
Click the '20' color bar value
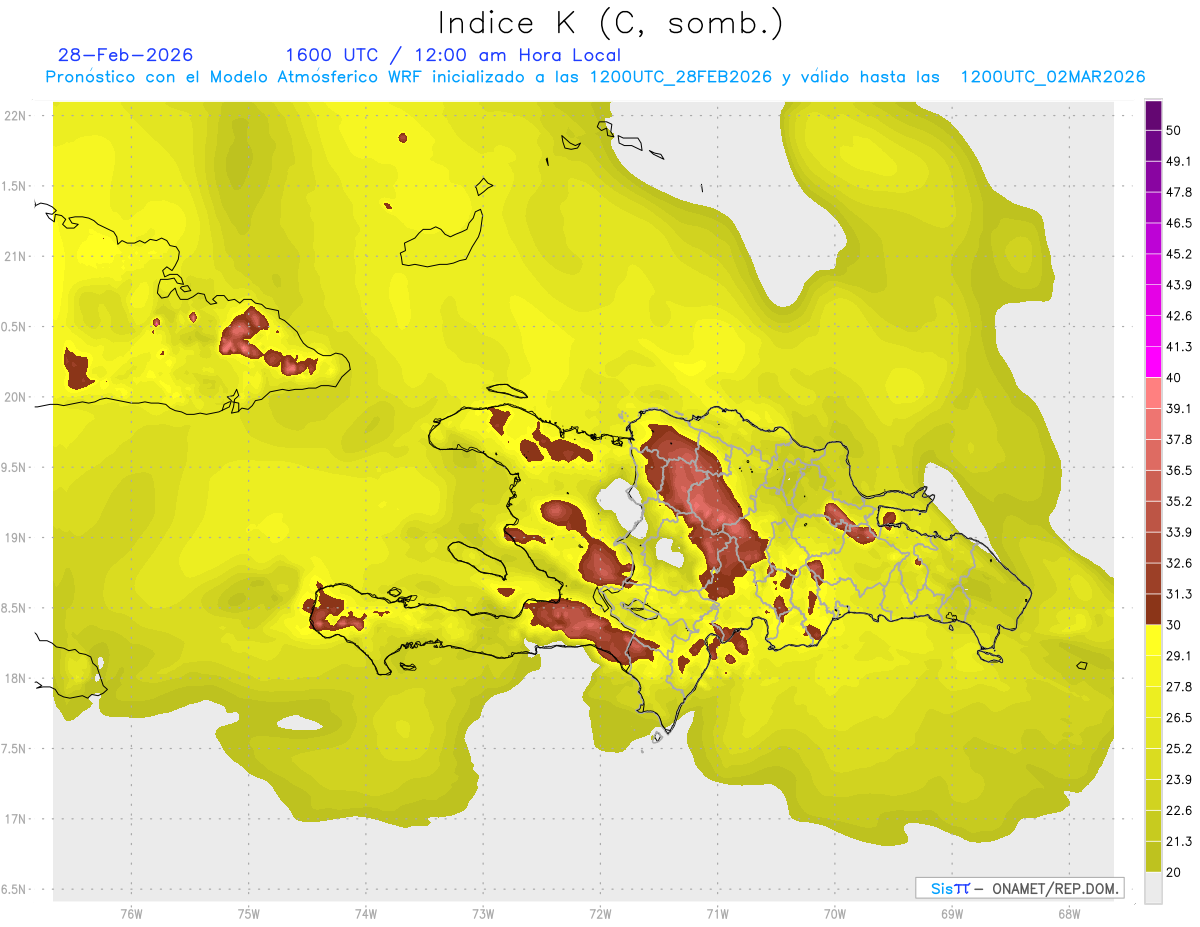1174,873
